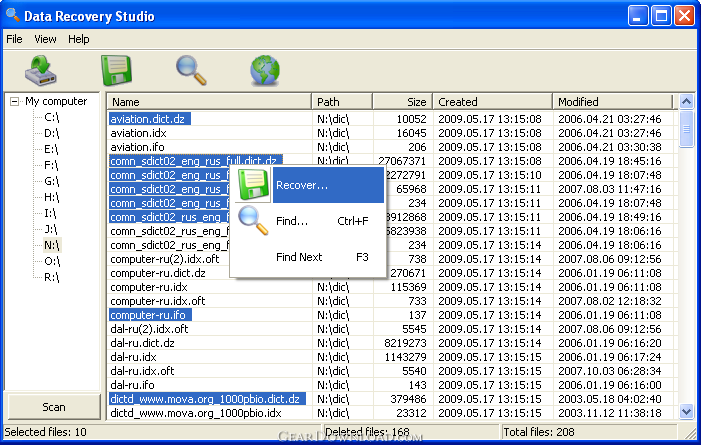Open the View menu

point(45,39)
